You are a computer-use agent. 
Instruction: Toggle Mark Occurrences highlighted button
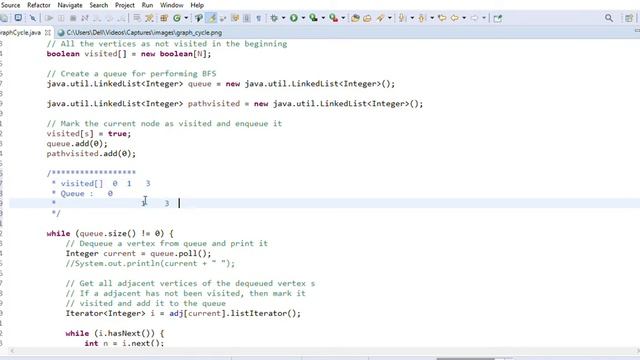[x=212, y=18]
